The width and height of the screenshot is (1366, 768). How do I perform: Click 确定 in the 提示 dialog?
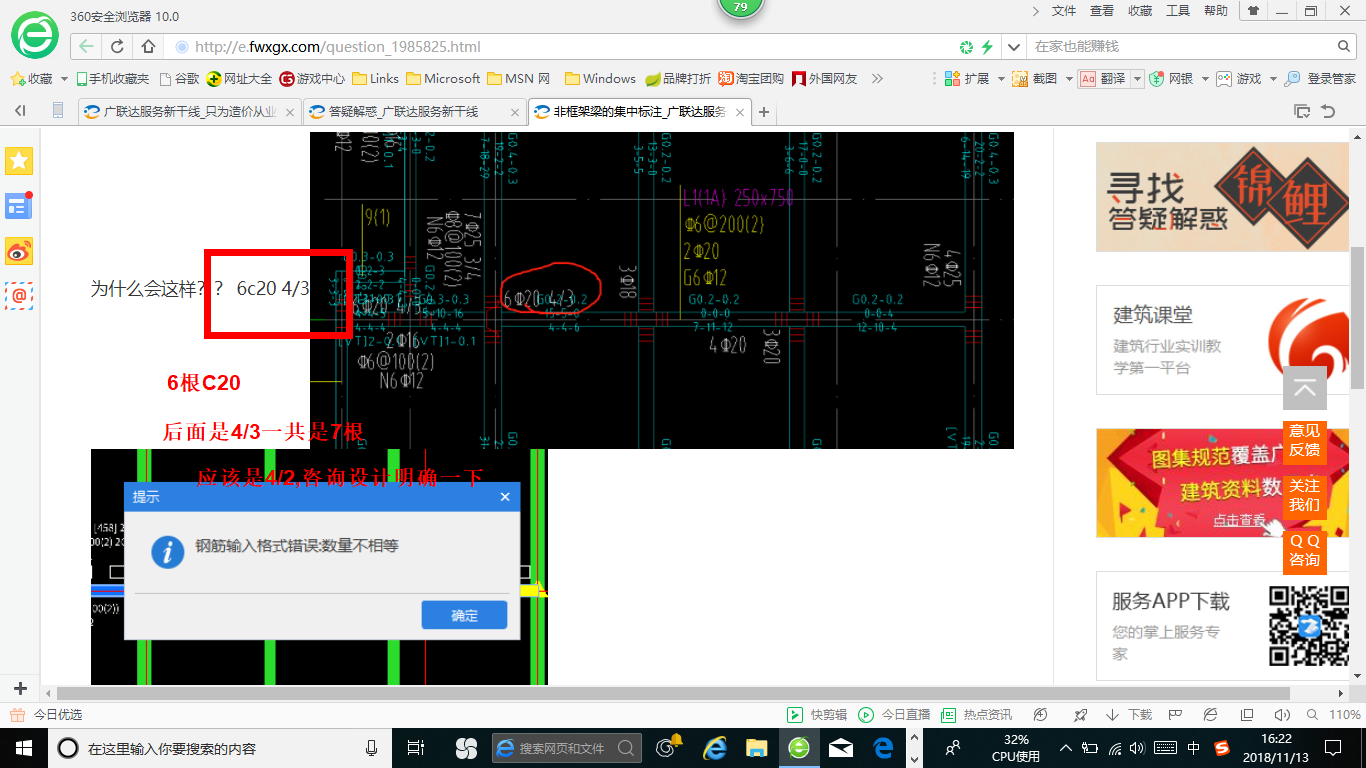coord(464,615)
